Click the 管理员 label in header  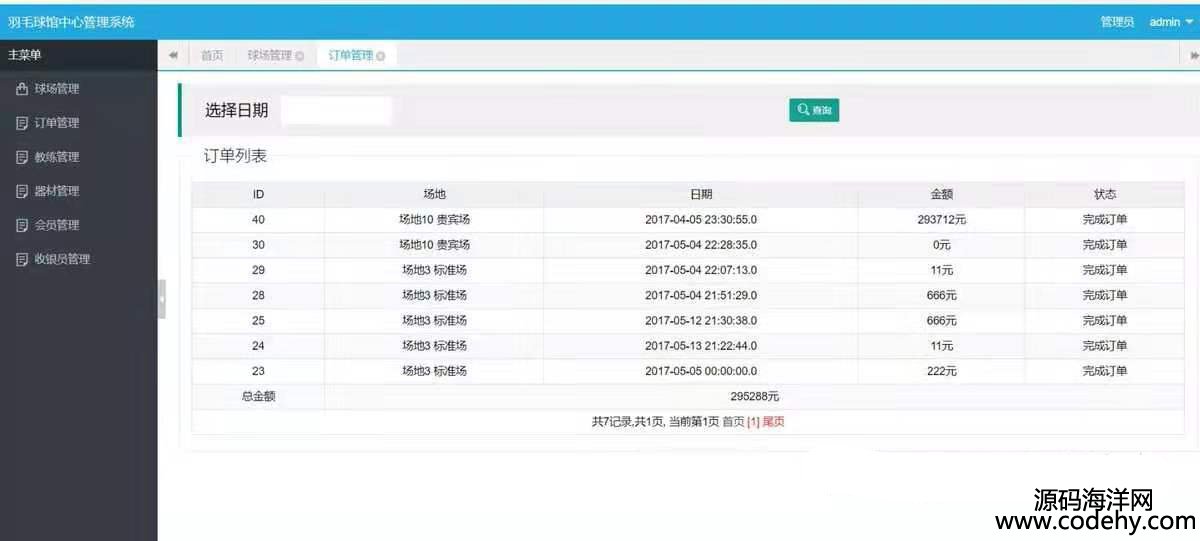(x=1117, y=22)
